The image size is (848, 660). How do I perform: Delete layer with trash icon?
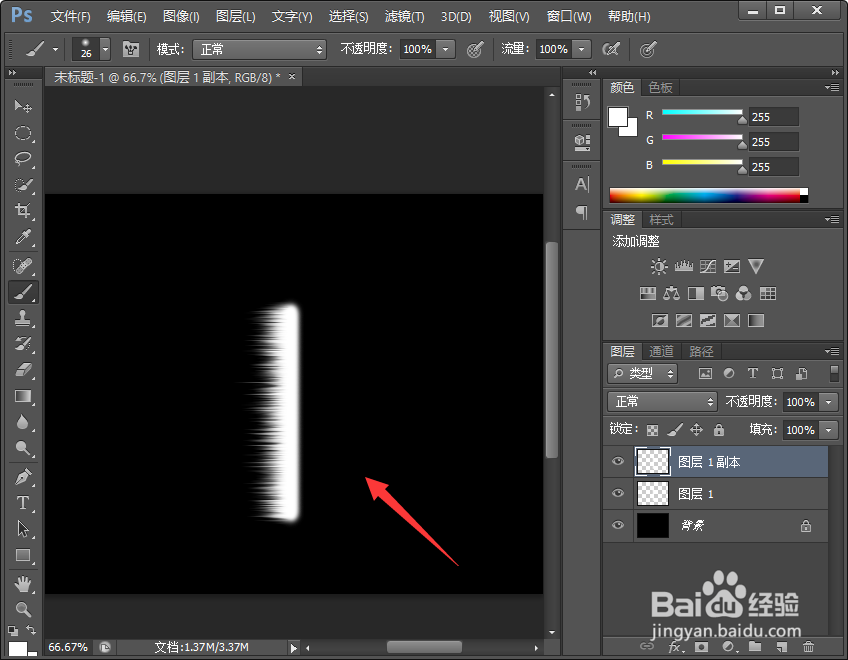point(808,646)
